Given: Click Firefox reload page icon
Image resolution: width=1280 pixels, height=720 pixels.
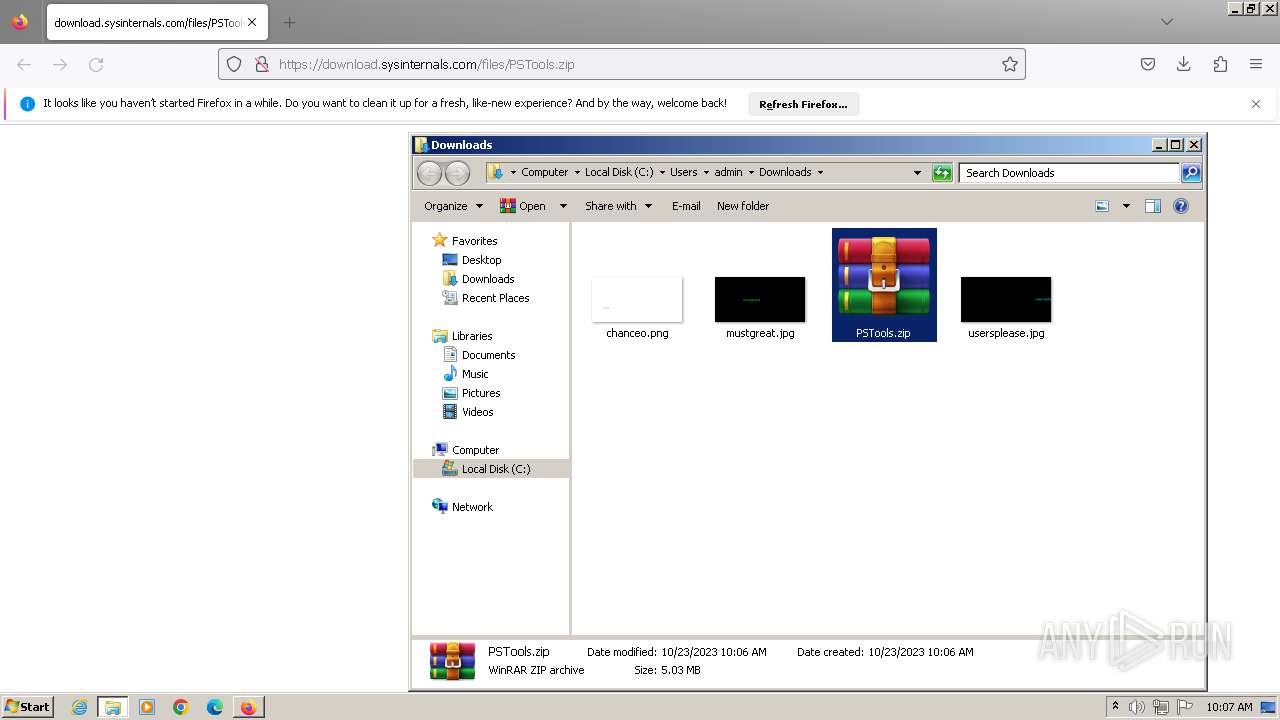Looking at the screenshot, I should coord(96,64).
